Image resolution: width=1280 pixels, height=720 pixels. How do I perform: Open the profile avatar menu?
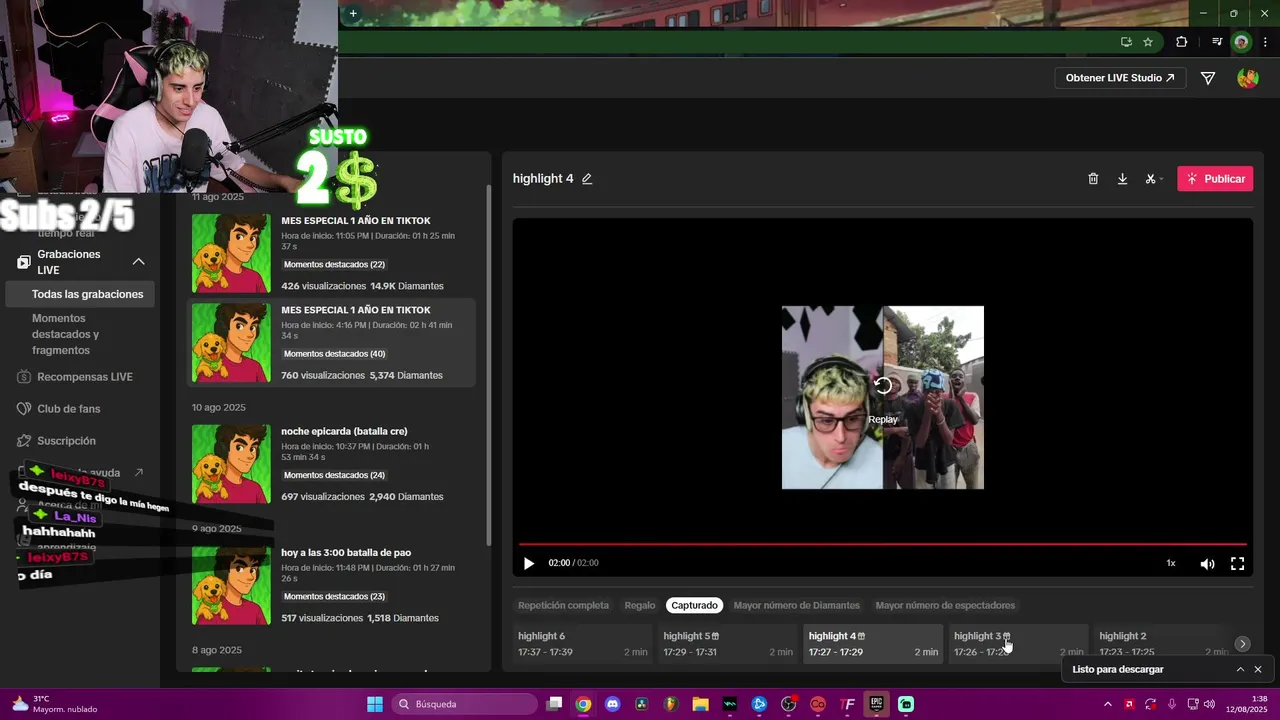pyautogui.click(x=1247, y=78)
